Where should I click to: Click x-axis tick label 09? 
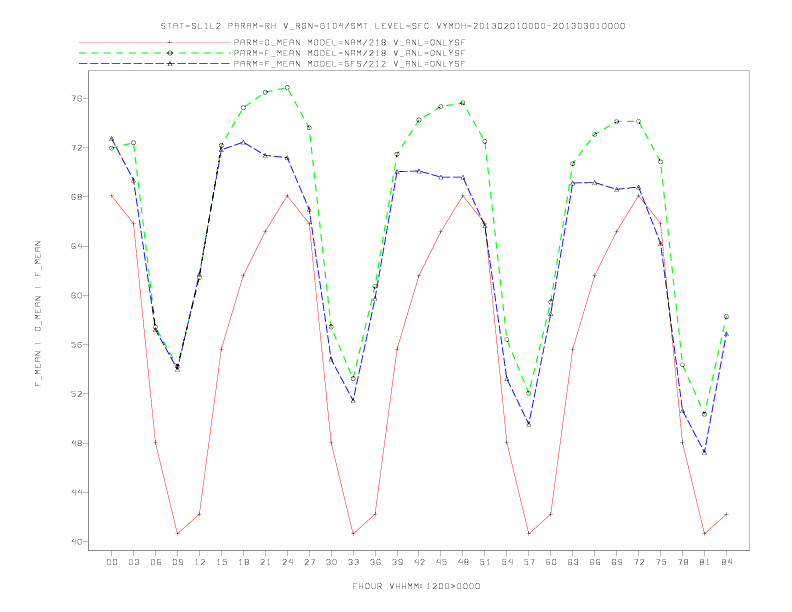pos(177,562)
